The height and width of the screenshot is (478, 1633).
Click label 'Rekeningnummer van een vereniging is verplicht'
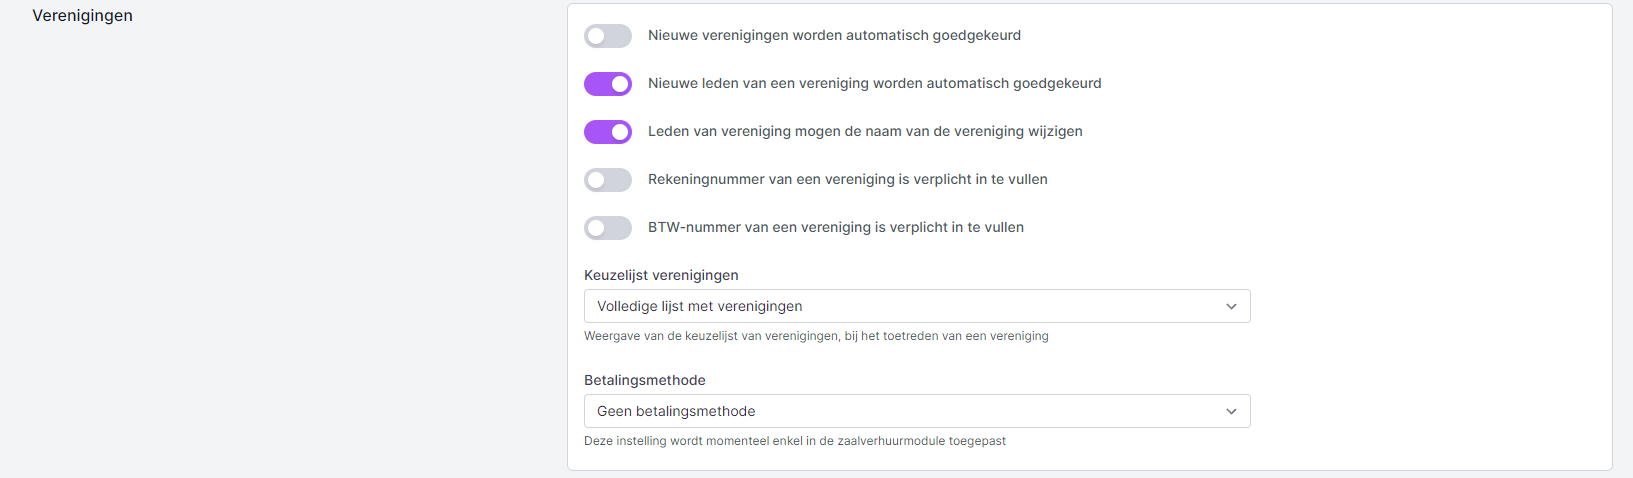pyautogui.click(x=847, y=179)
